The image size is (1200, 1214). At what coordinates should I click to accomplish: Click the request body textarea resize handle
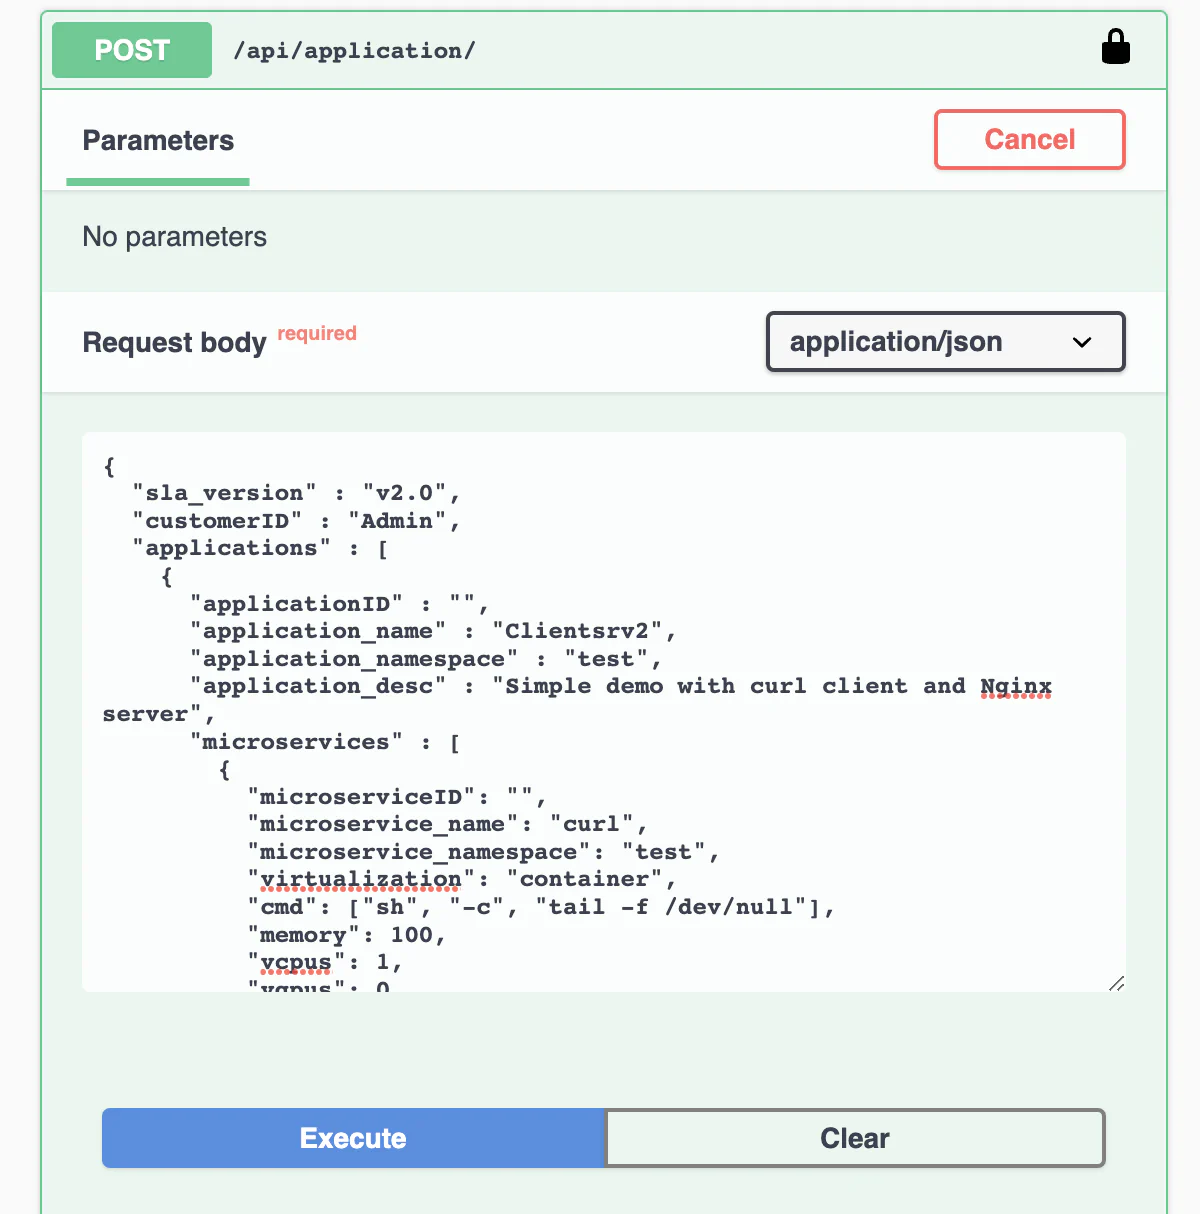click(1116, 983)
